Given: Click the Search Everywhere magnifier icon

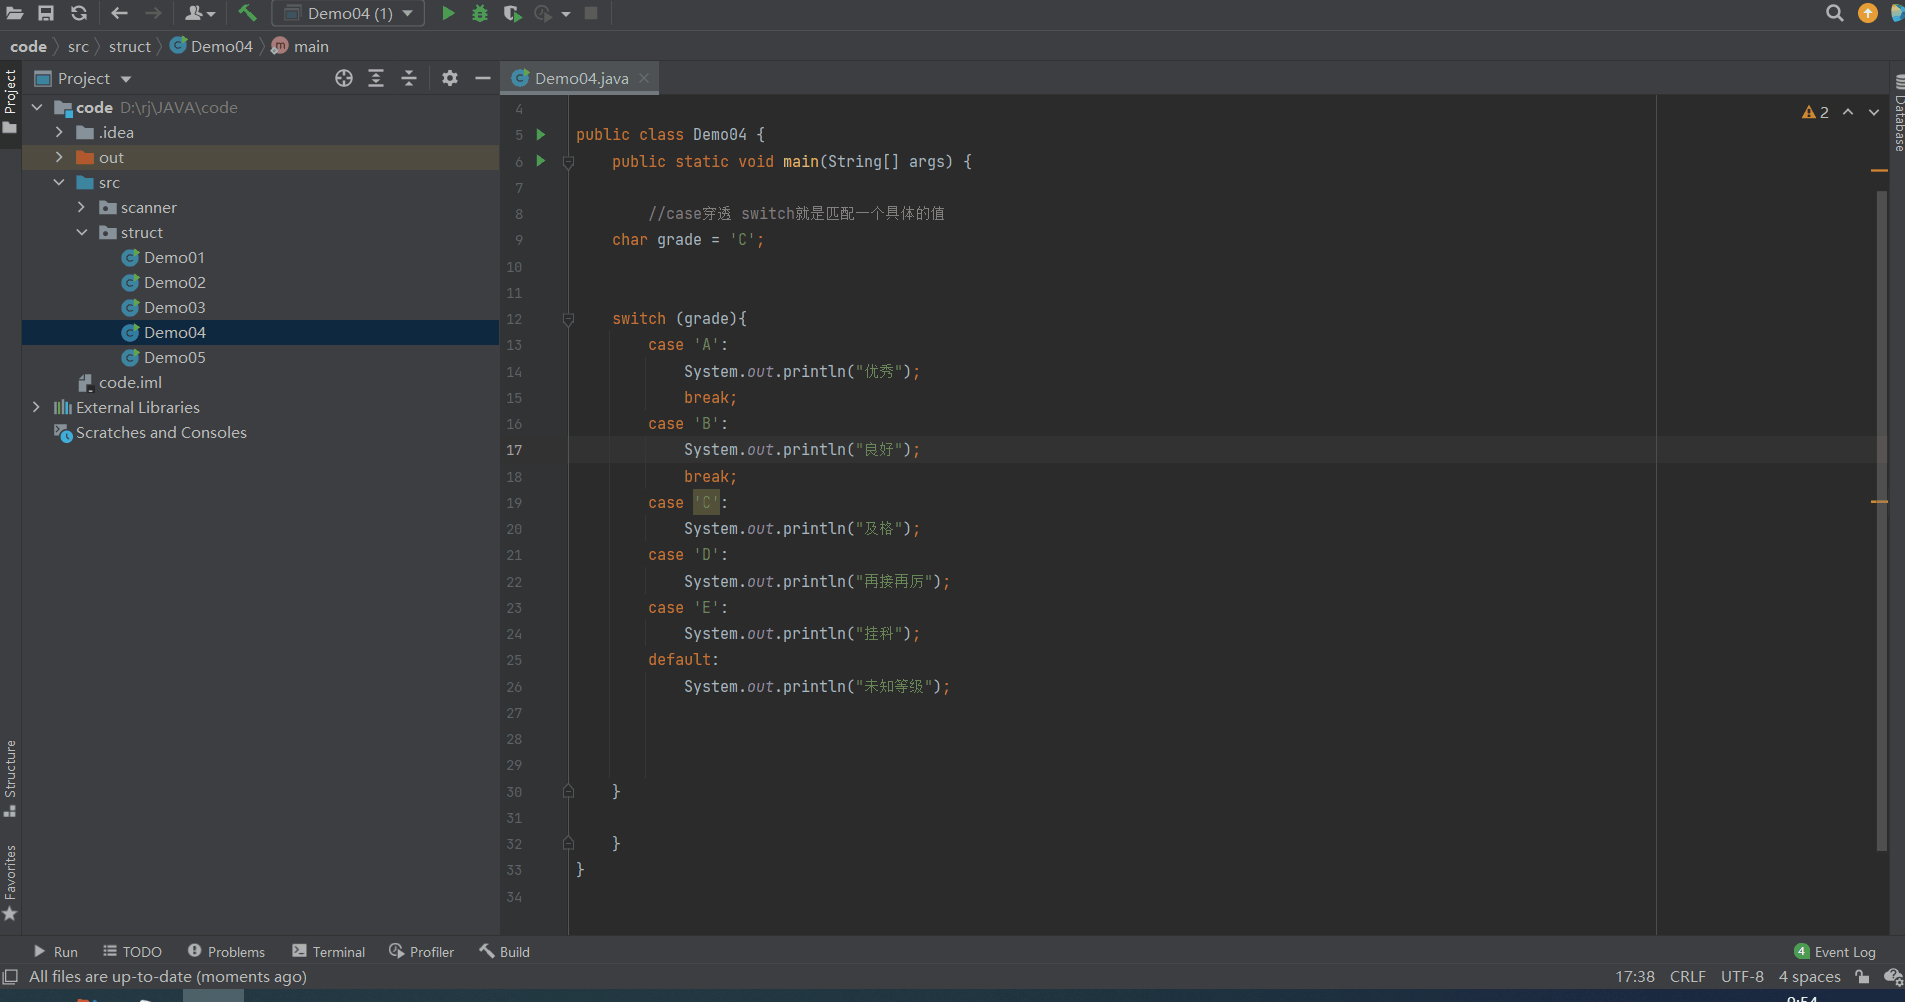Looking at the screenshot, I should (1834, 13).
